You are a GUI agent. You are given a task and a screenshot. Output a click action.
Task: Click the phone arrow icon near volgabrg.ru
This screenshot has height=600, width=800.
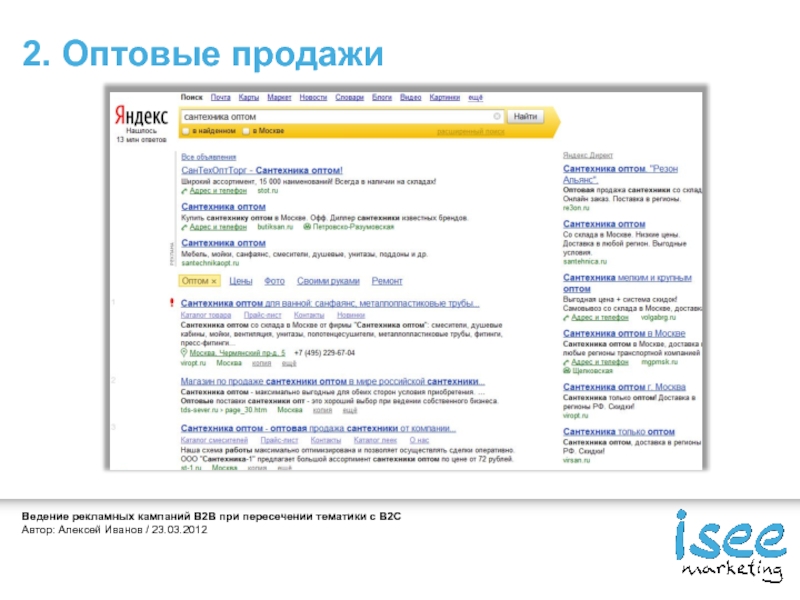pyautogui.click(x=566, y=318)
